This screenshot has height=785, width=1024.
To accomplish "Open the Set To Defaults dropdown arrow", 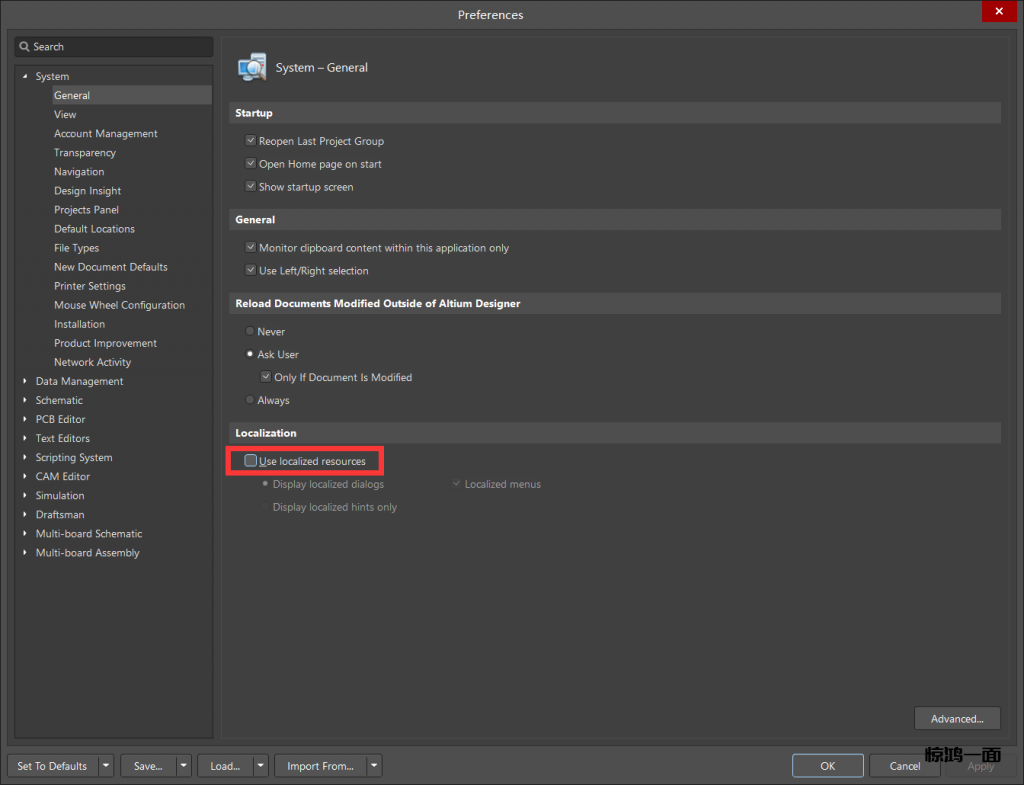I will [x=105, y=766].
